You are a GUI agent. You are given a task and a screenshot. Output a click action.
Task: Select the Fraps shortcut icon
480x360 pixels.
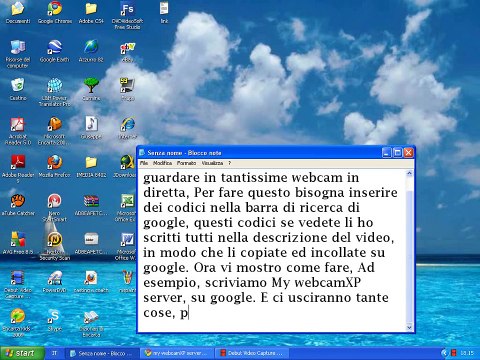(x=127, y=85)
